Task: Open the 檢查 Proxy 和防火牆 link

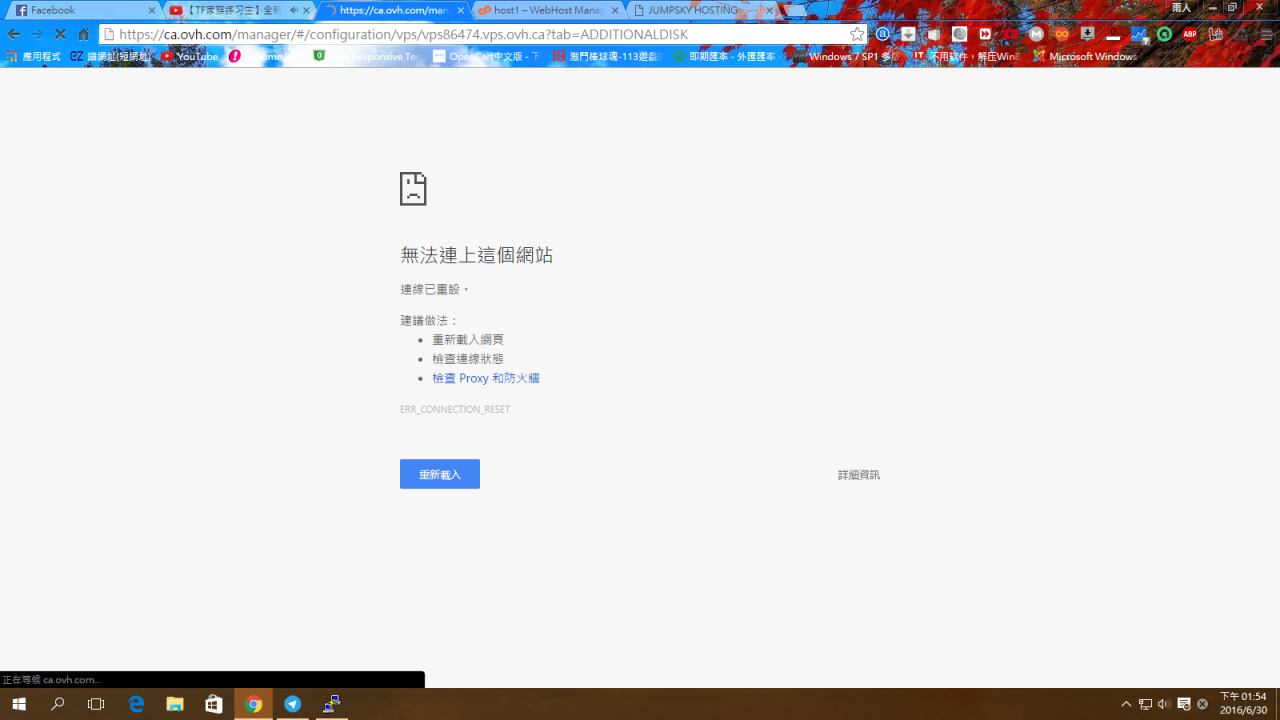Action: tap(485, 378)
